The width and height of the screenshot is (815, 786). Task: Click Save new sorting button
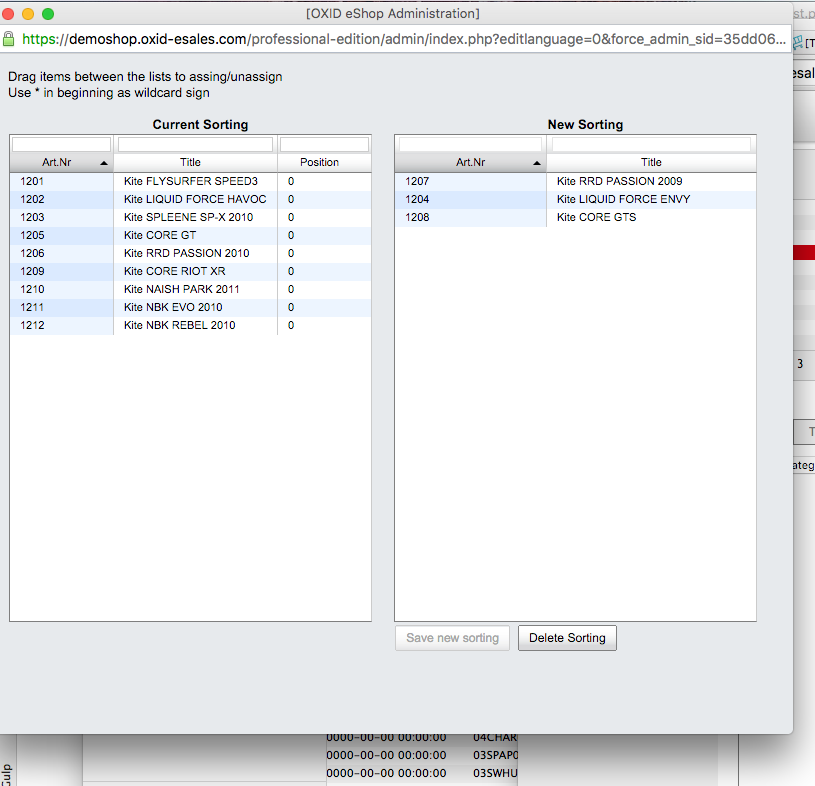click(452, 638)
